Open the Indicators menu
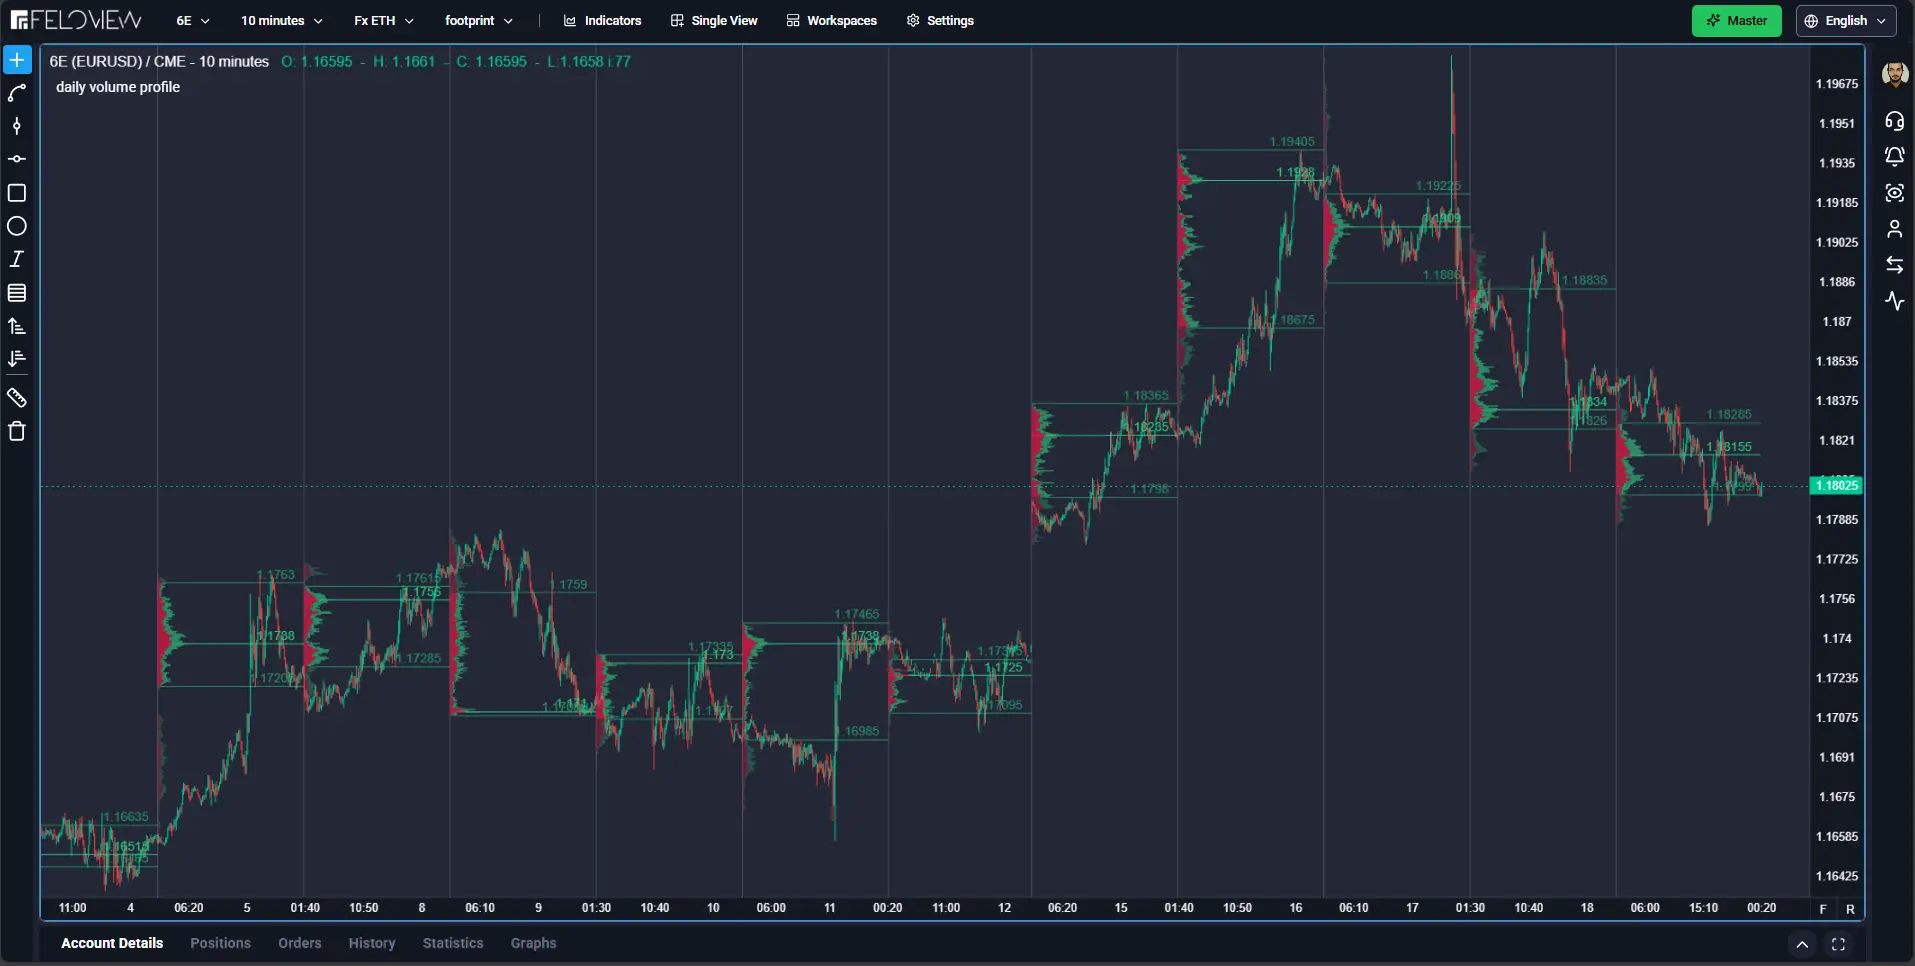The width and height of the screenshot is (1915, 966). tap(602, 21)
